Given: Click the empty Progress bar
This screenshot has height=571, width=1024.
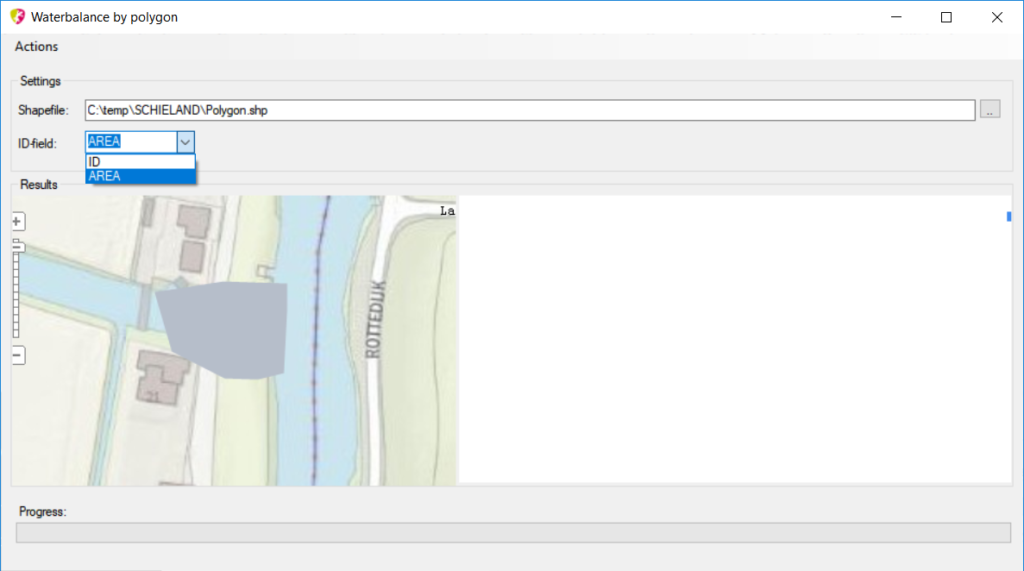Looking at the screenshot, I should (511, 532).
